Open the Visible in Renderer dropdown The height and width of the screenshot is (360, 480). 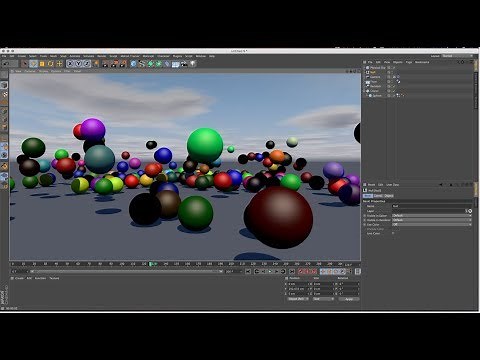point(432,220)
